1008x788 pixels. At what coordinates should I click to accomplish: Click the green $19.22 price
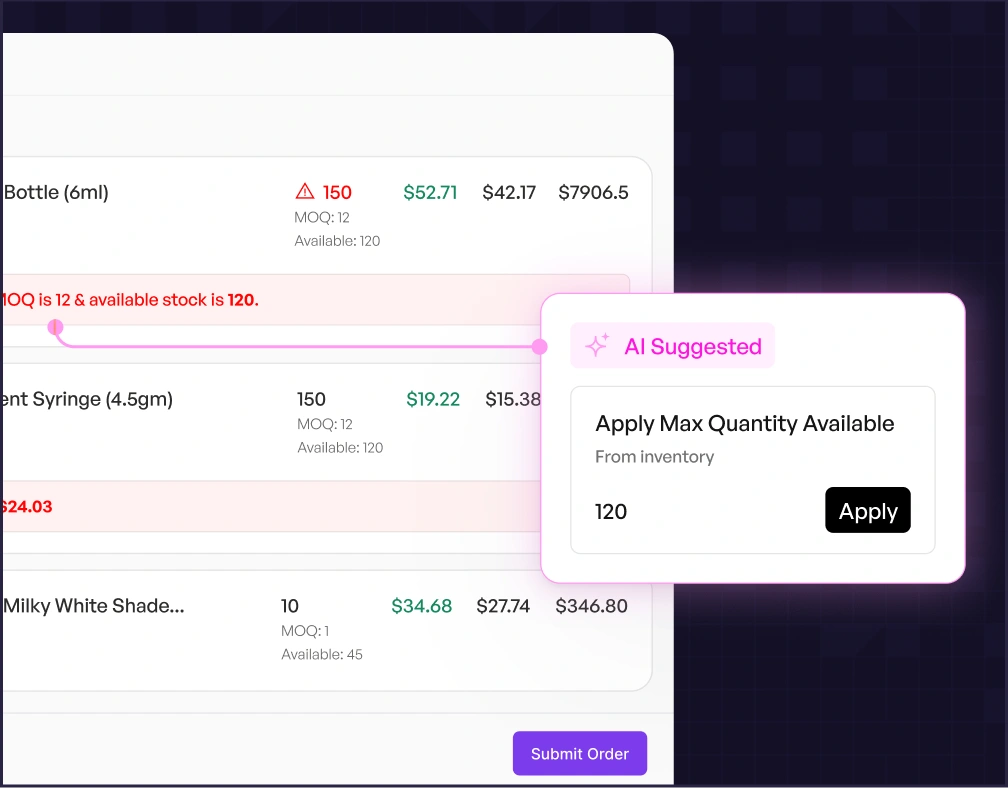coord(433,399)
